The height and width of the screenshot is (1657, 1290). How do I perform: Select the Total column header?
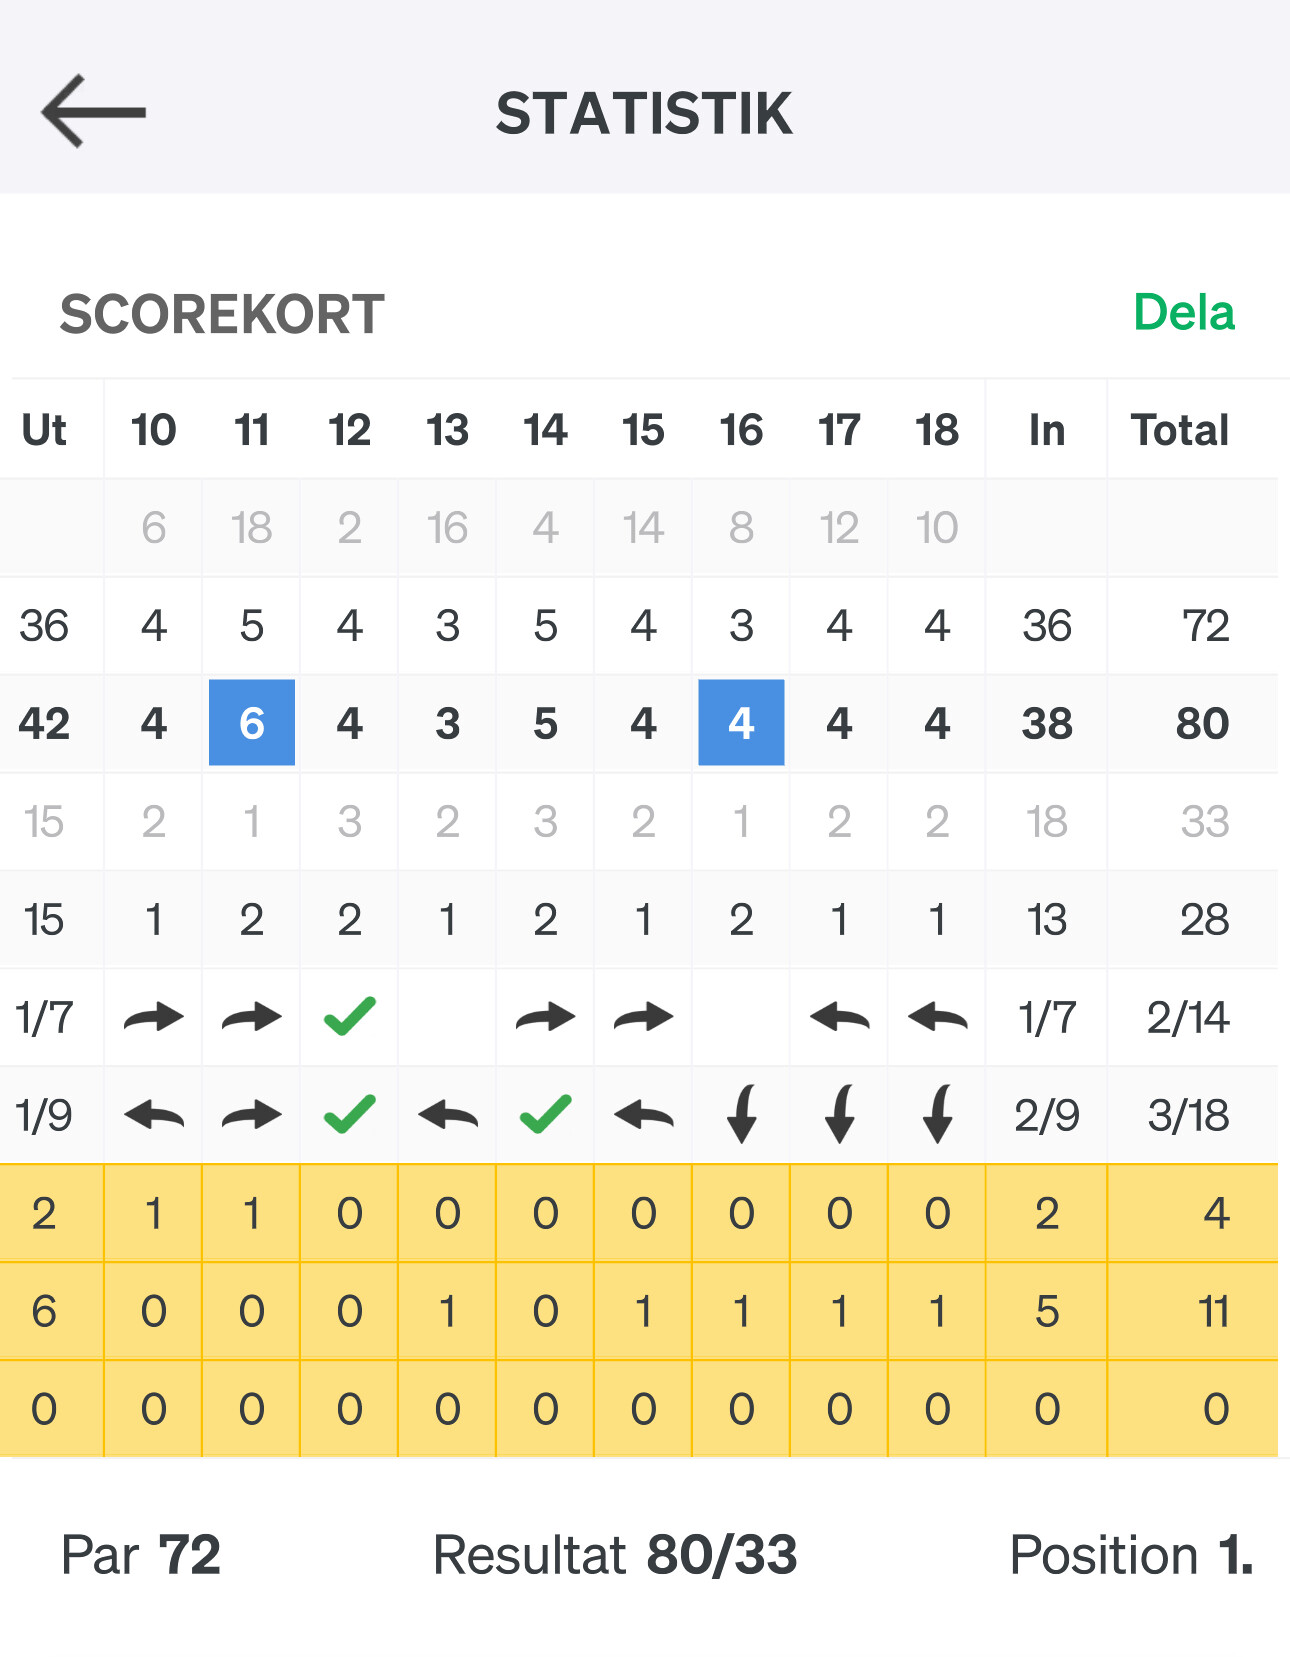coord(1180,430)
